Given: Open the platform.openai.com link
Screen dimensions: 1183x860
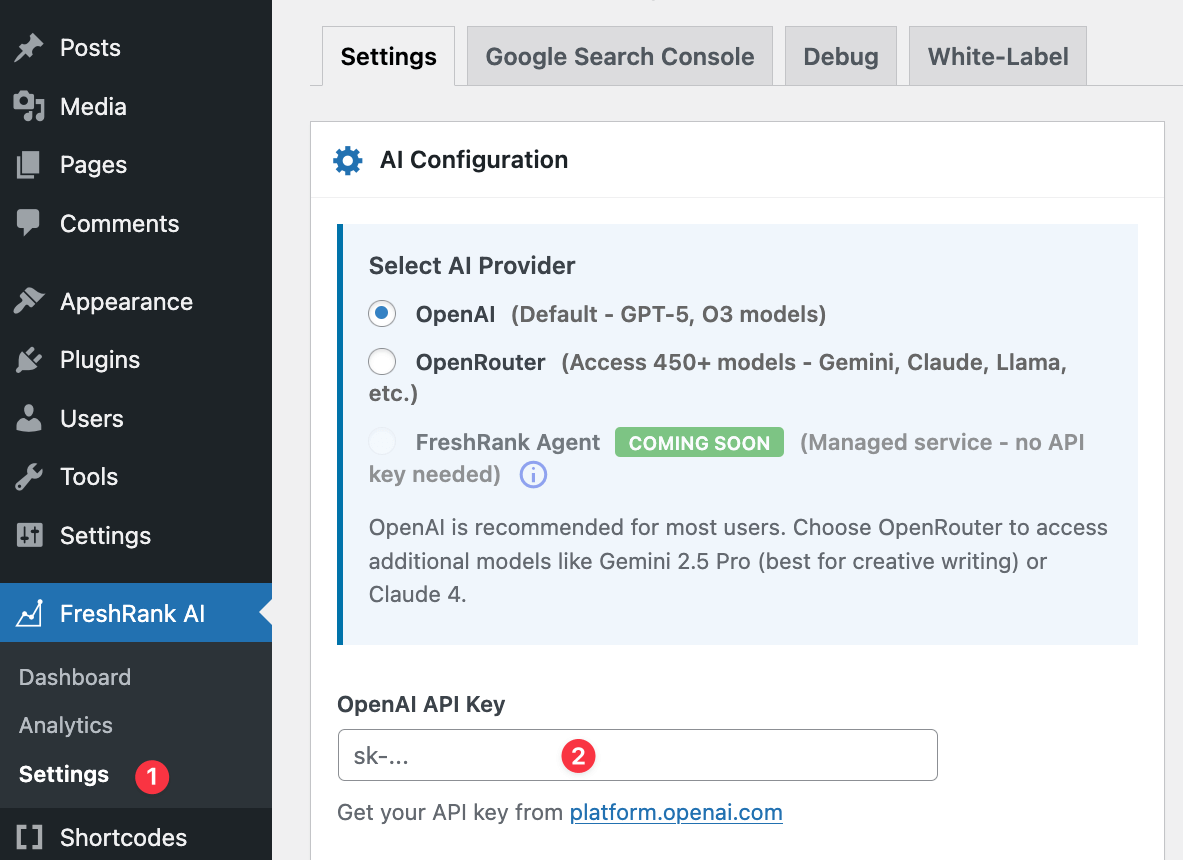Looking at the screenshot, I should 676,812.
